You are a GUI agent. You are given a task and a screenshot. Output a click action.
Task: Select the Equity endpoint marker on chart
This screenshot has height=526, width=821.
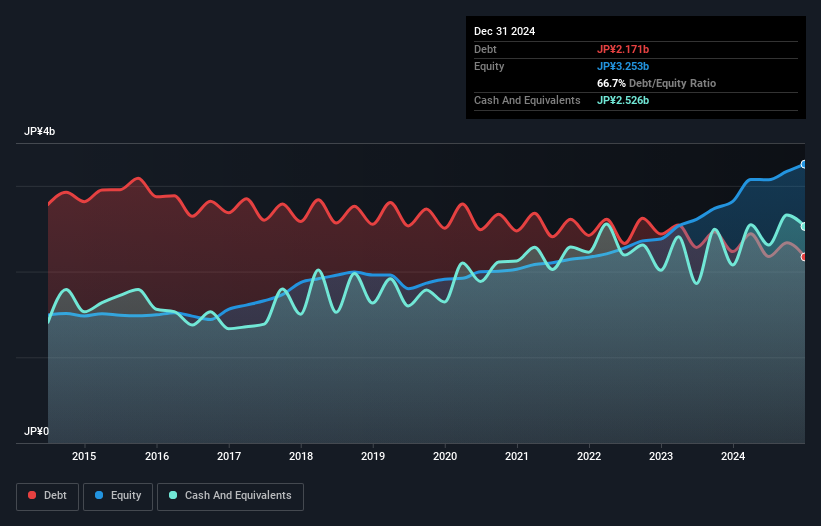pos(804,164)
